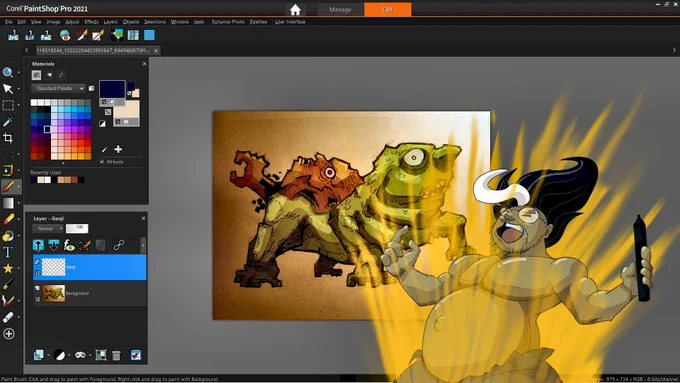Click the chain link layers icon

[119, 246]
